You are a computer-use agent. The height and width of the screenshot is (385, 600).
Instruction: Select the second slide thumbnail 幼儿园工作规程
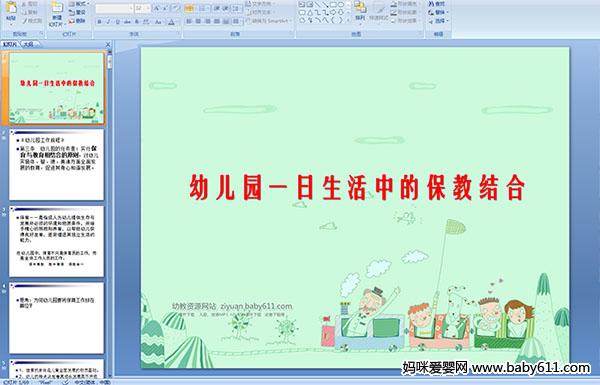(56, 165)
